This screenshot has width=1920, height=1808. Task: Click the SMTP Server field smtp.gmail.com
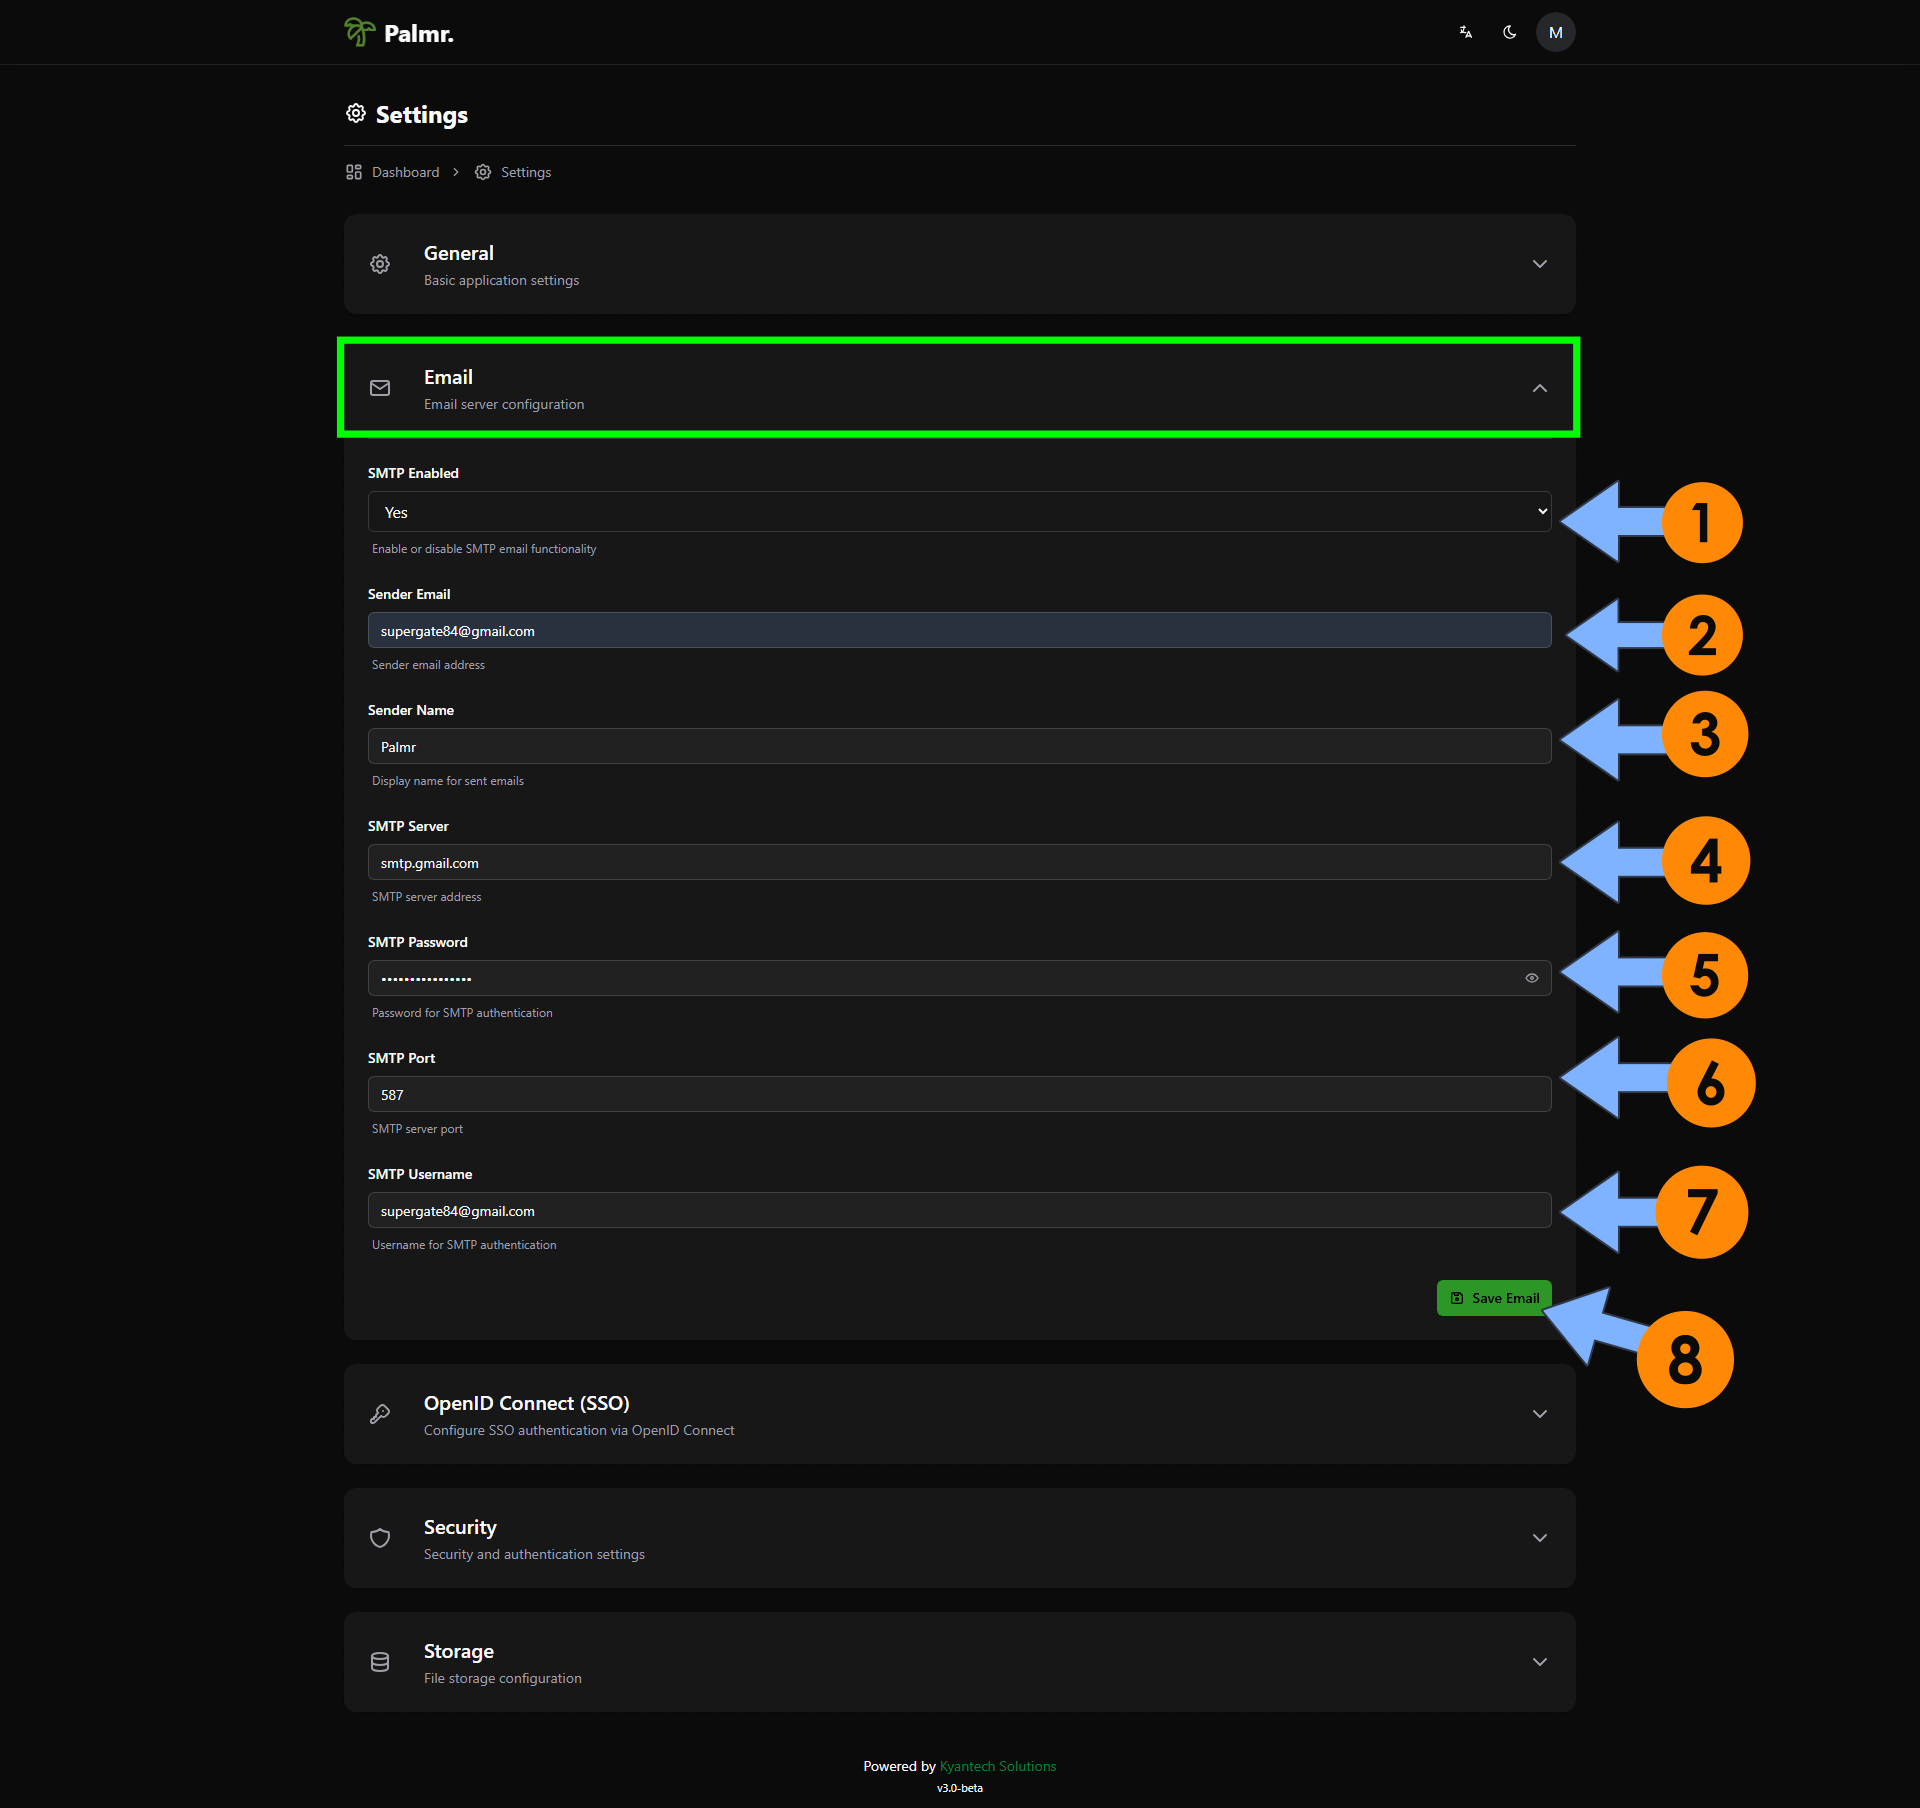(x=960, y=862)
